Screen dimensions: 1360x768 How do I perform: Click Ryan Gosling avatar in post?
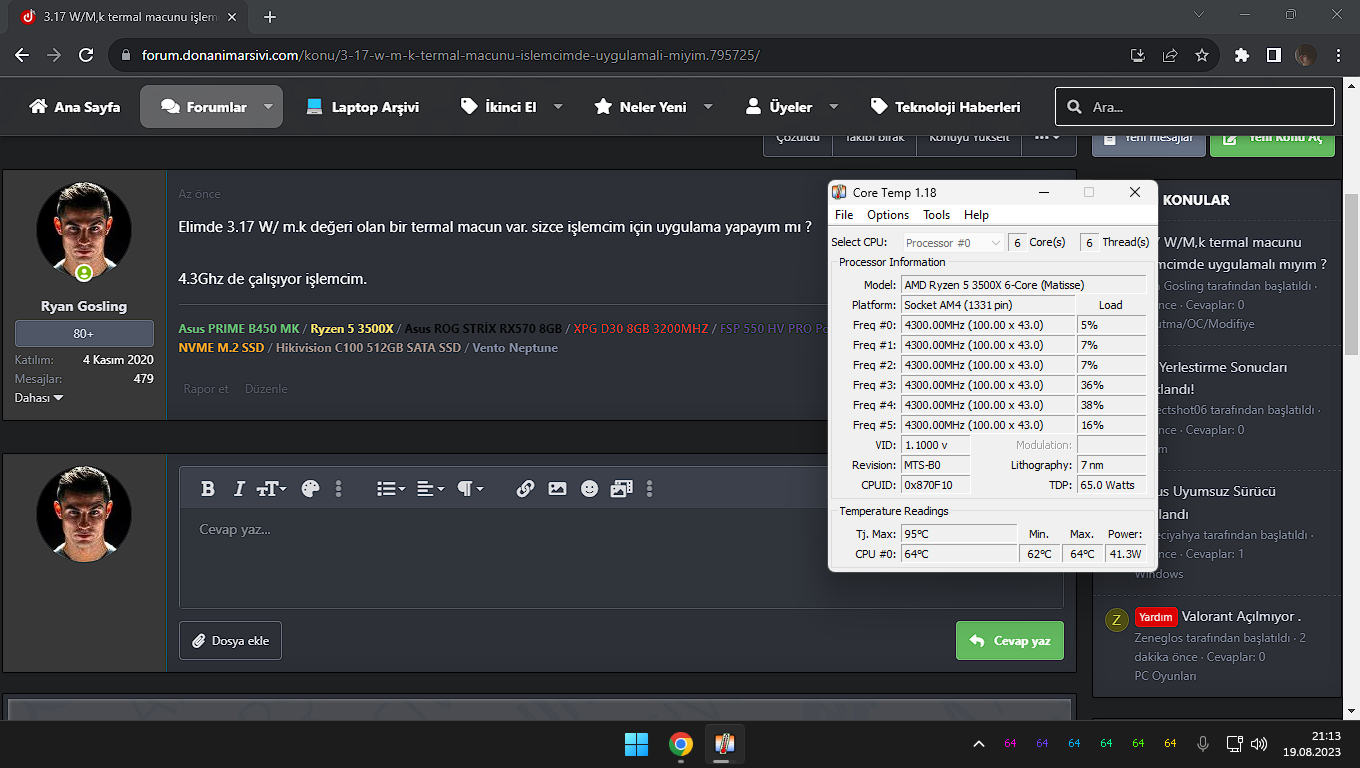[84, 230]
